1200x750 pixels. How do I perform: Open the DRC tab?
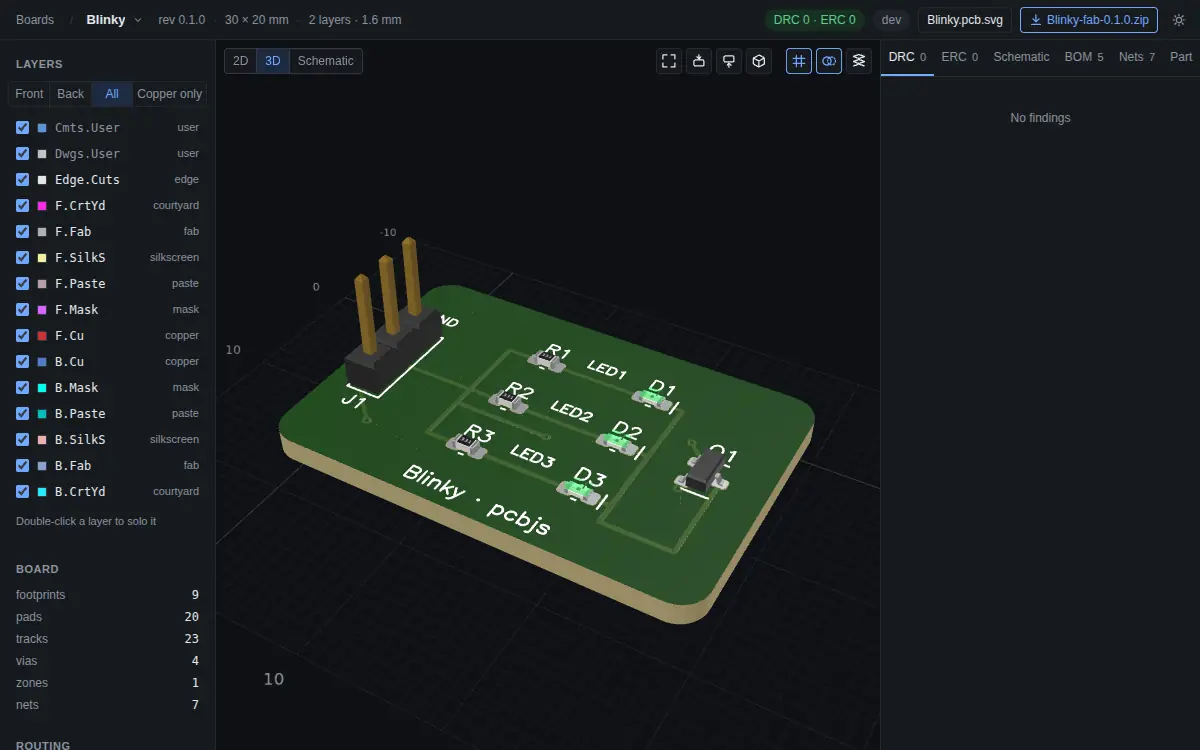tap(907, 57)
